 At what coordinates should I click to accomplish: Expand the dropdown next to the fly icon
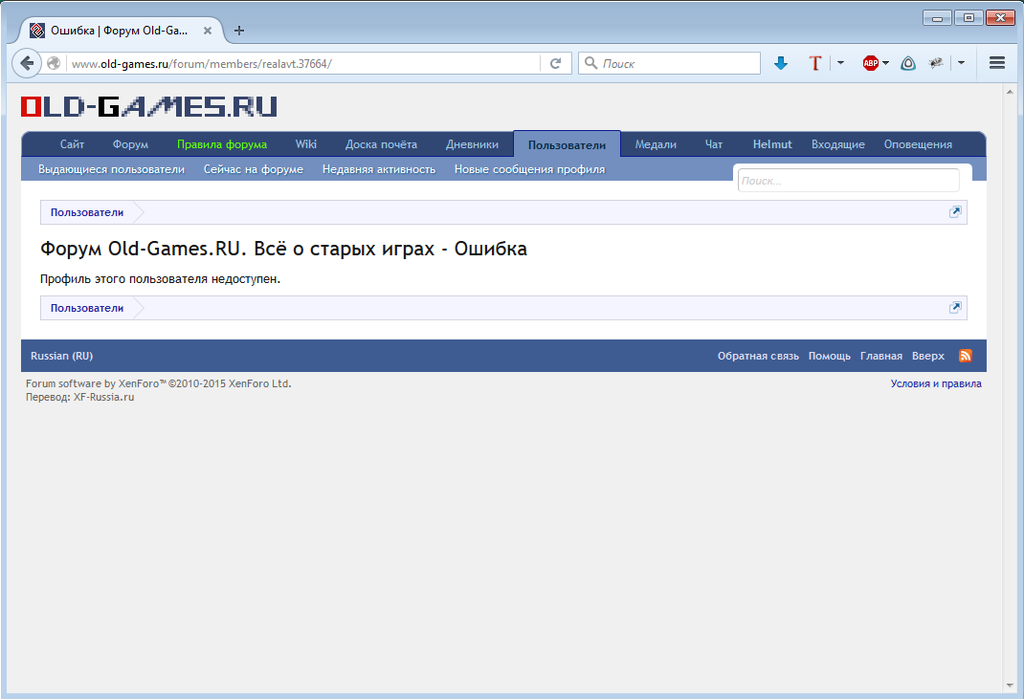pos(960,62)
